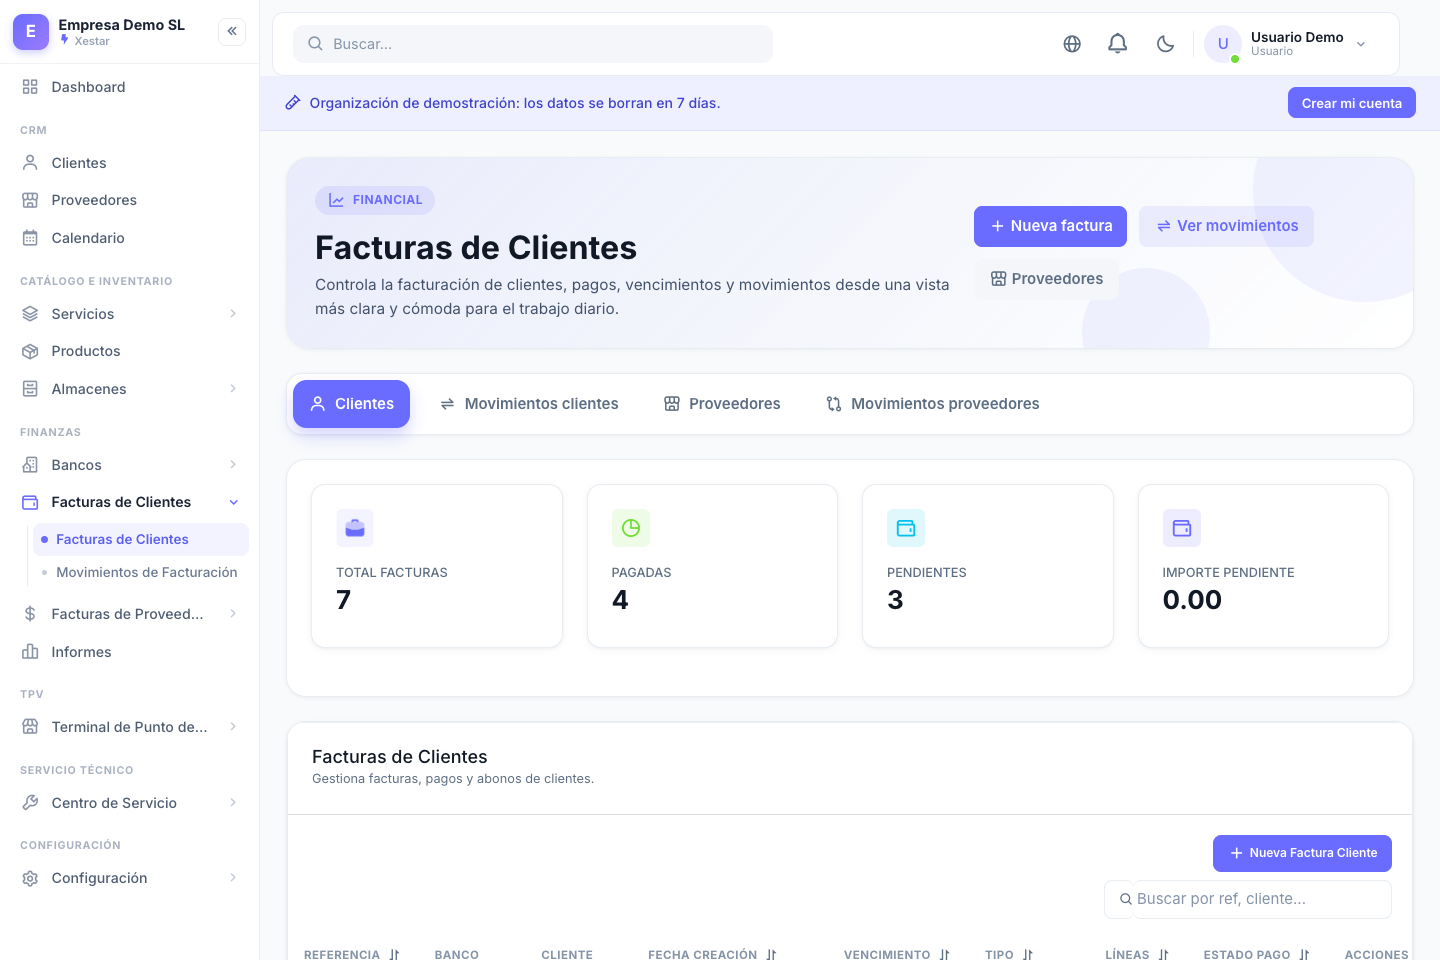Click the Terminal de Punto store icon

pyautogui.click(x=30, y=727)
